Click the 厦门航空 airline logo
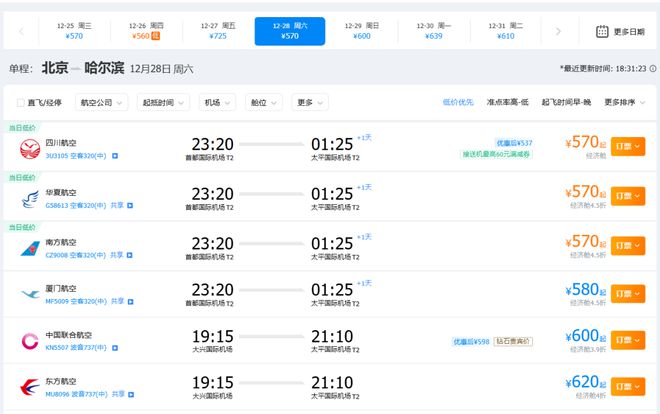This screenshot has width=660, height=414. point(30,294)
